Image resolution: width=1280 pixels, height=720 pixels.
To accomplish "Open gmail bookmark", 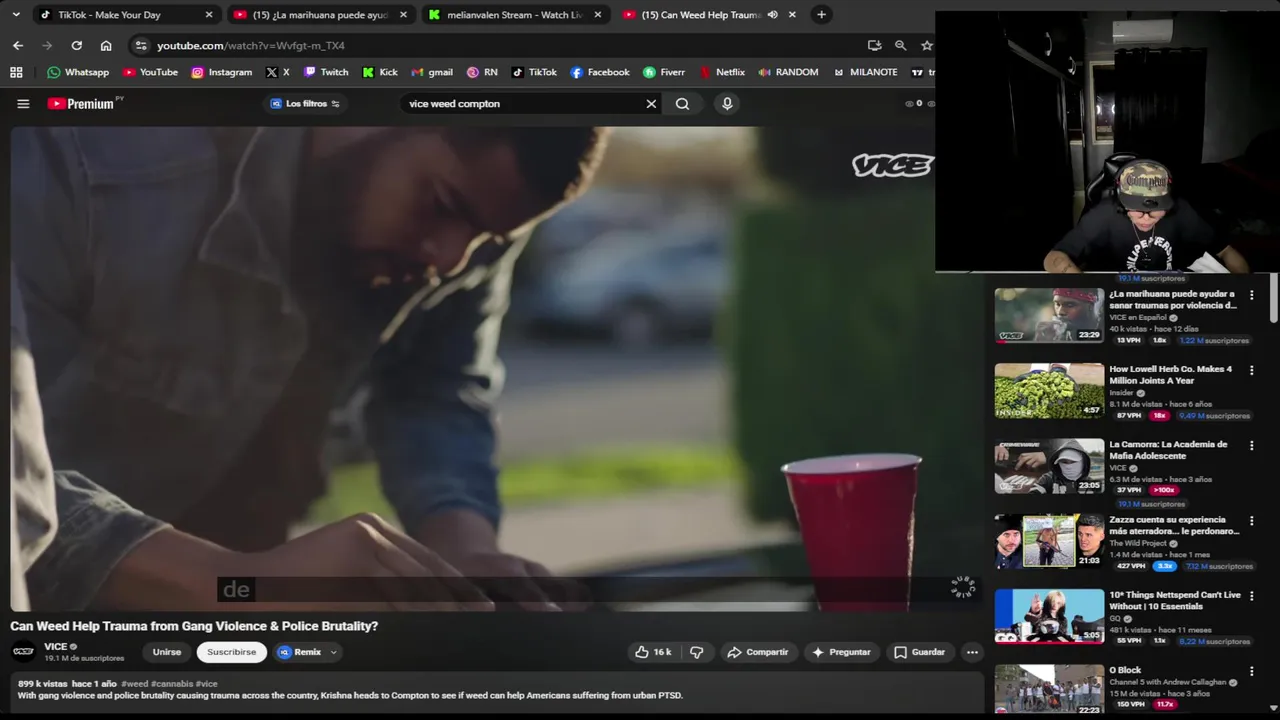I will 432,72.
